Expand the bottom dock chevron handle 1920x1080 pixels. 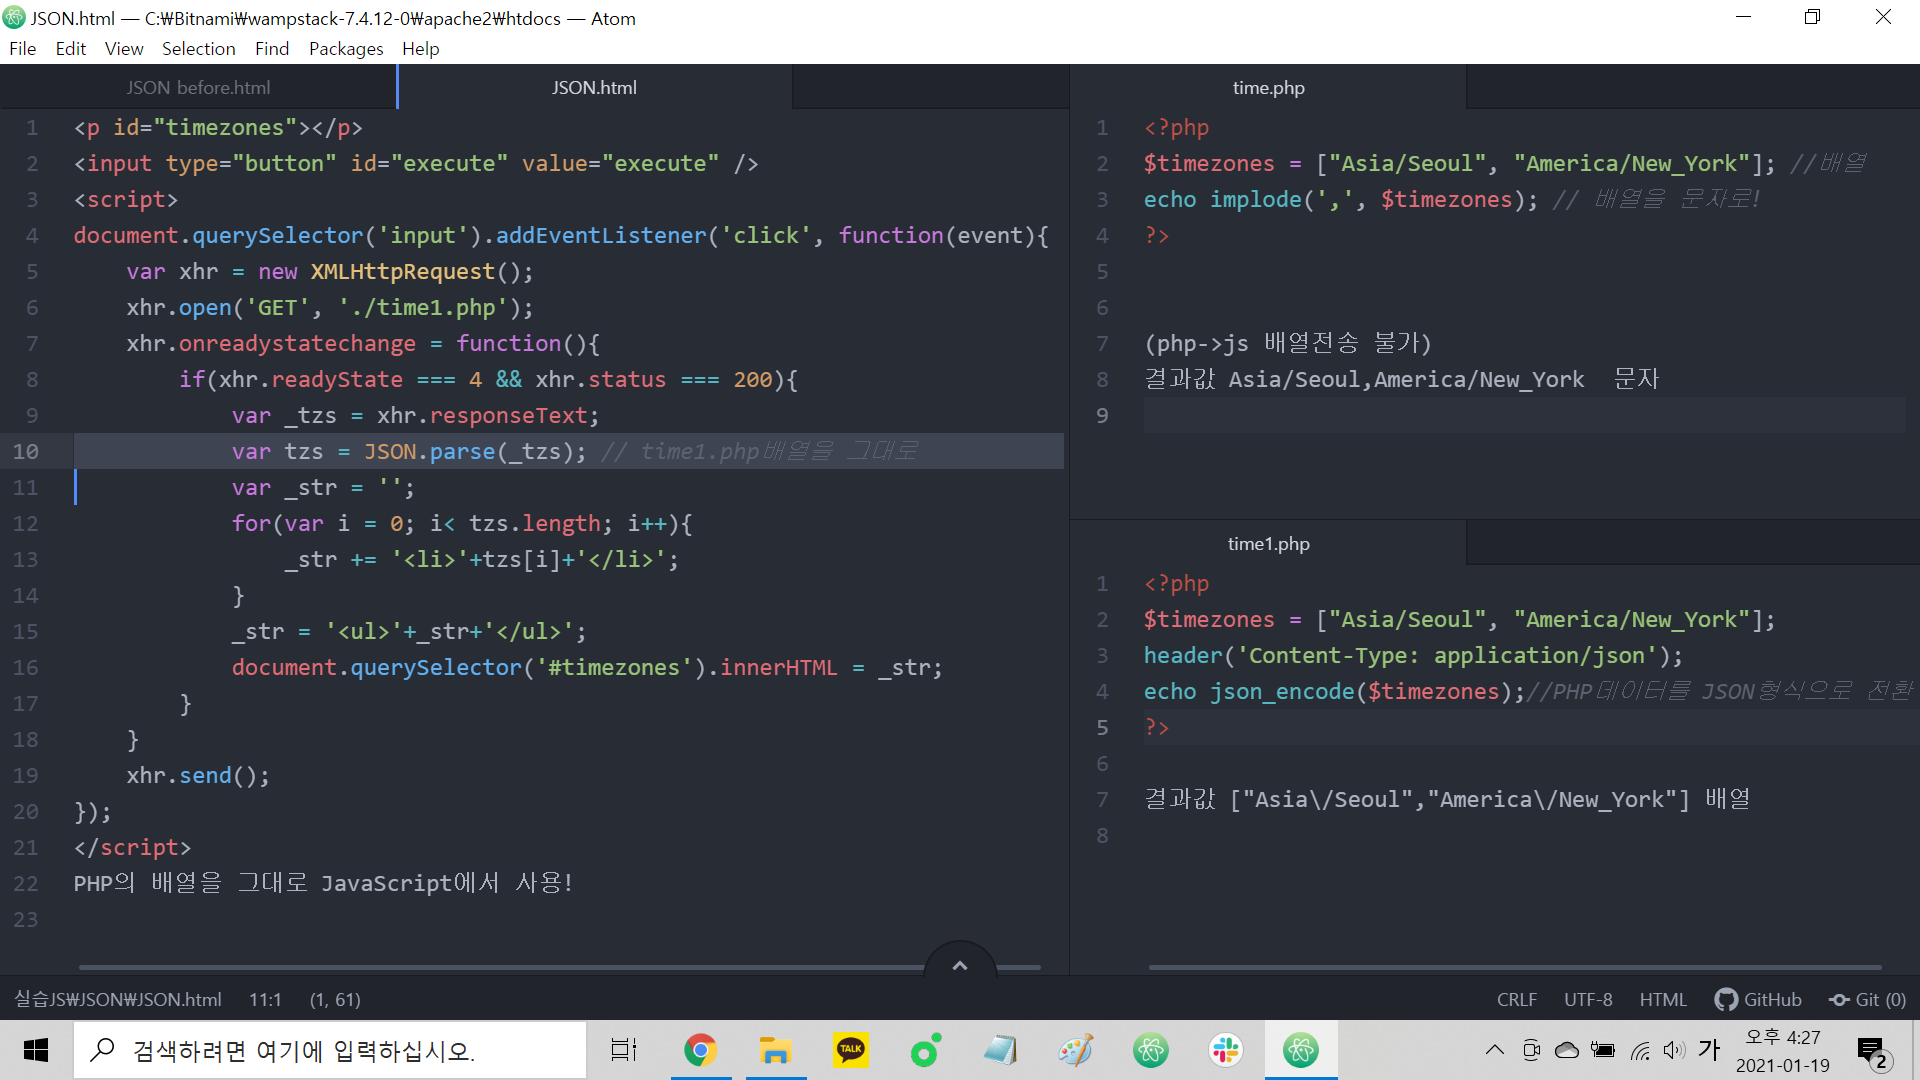point(960,965)
